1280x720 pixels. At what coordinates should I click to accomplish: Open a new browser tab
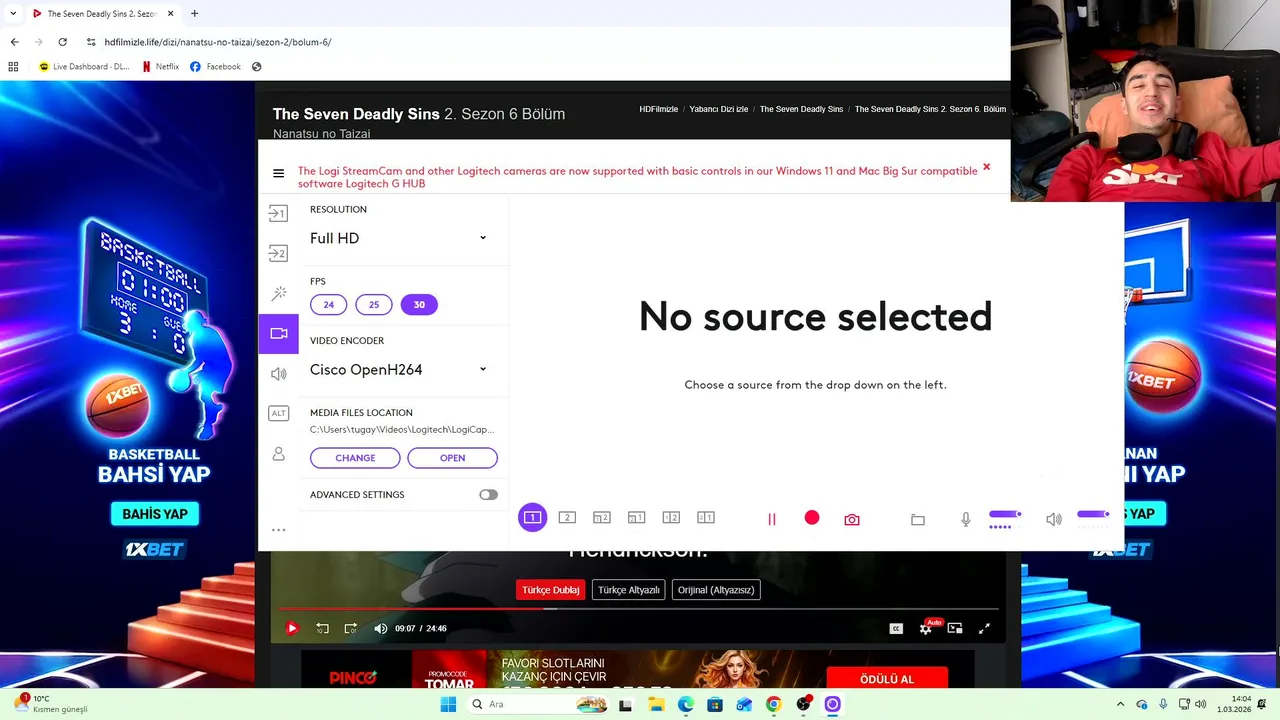pos(194,14)
